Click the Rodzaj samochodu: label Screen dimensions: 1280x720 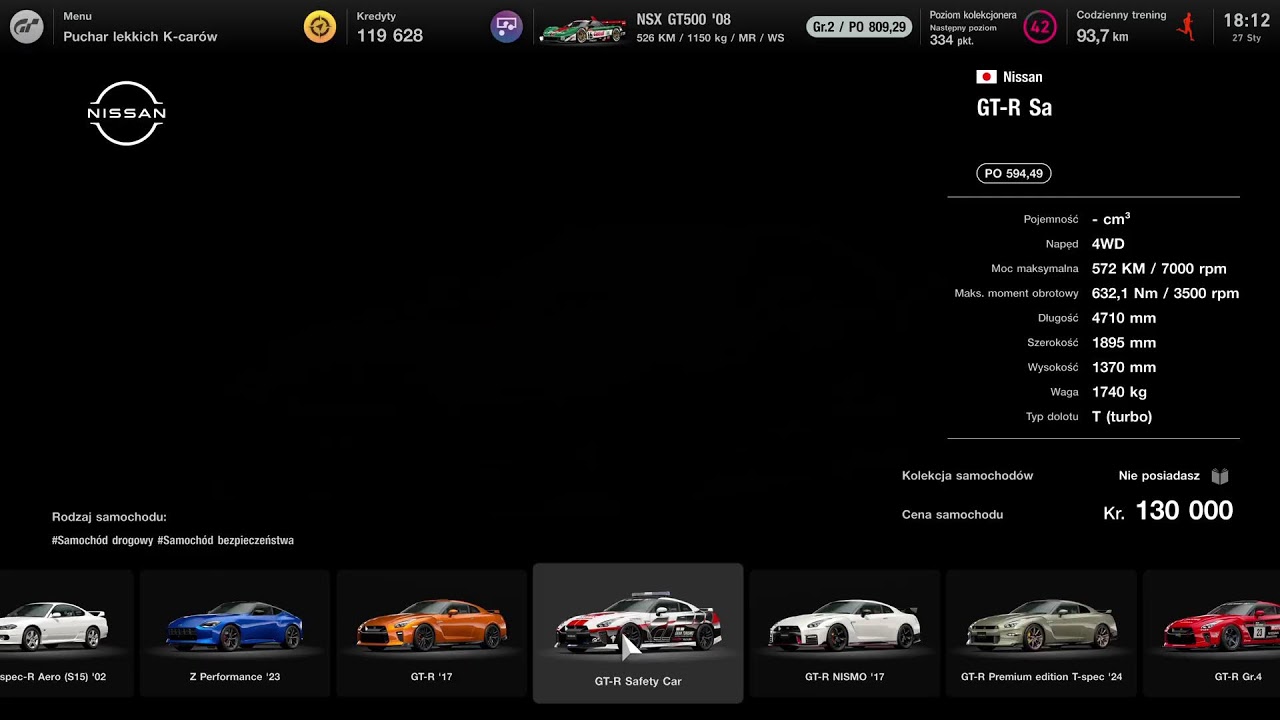[109, 517]
